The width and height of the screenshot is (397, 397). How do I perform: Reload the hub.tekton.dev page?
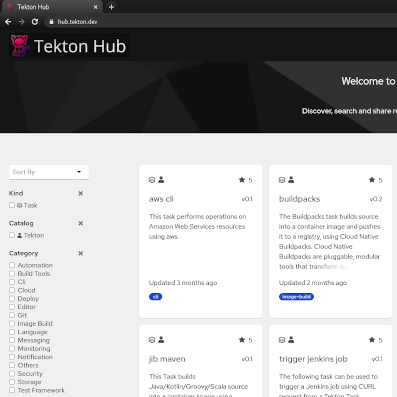(35, 22)
